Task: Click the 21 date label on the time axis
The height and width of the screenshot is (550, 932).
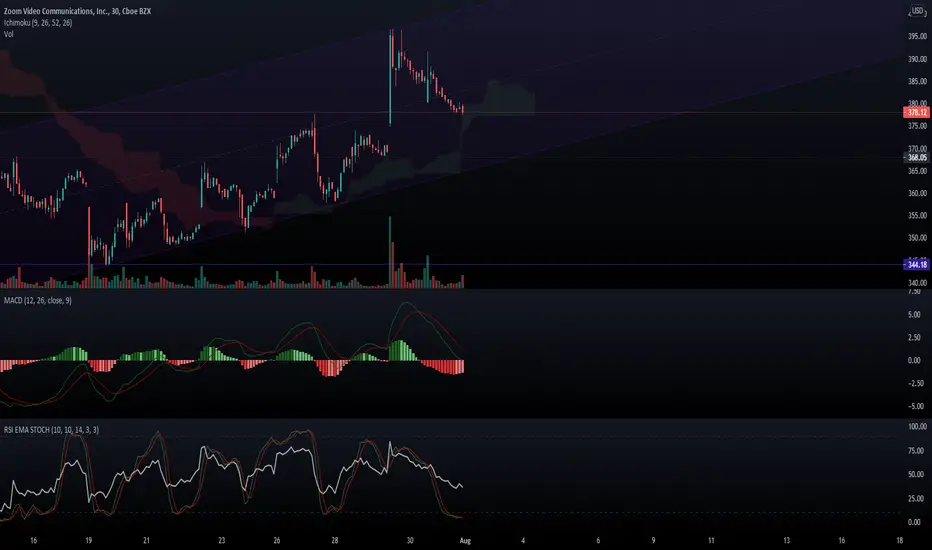Action: click(x=146, y=540)
